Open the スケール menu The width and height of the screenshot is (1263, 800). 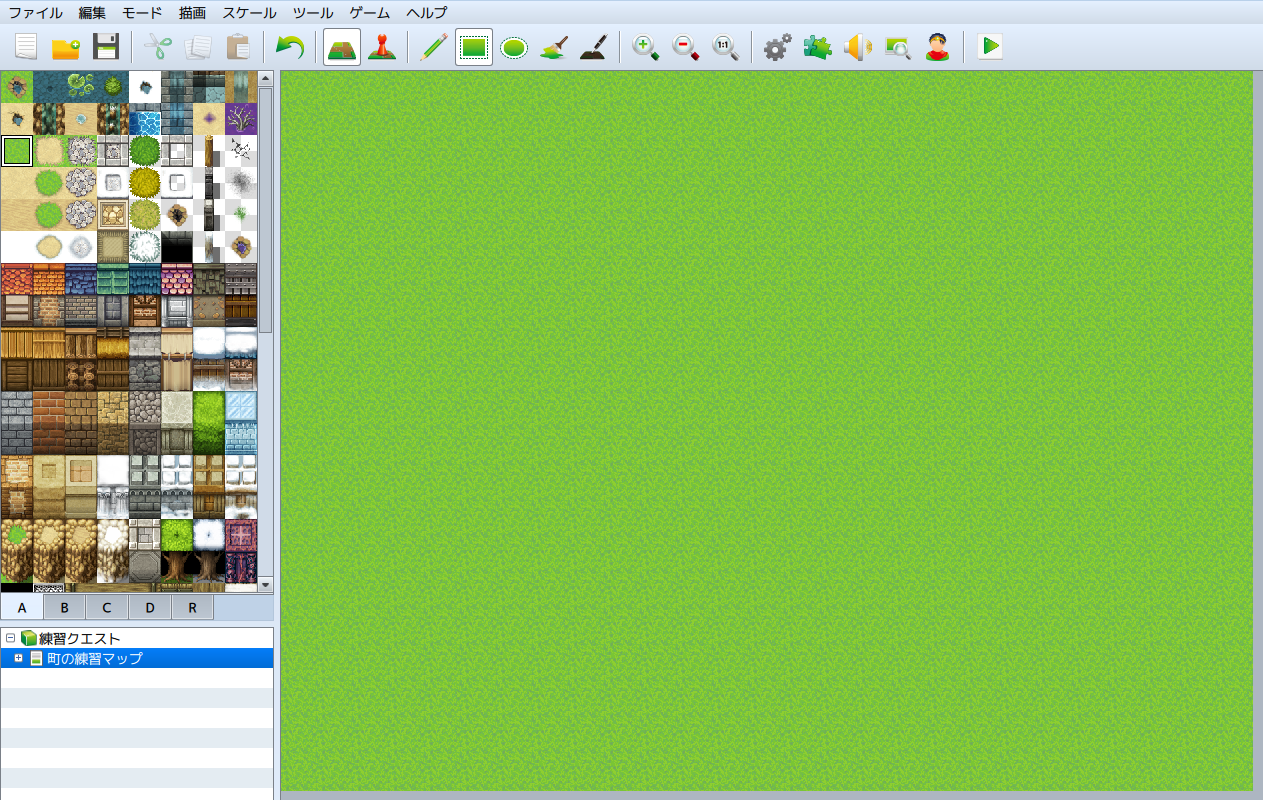point(250,12)
